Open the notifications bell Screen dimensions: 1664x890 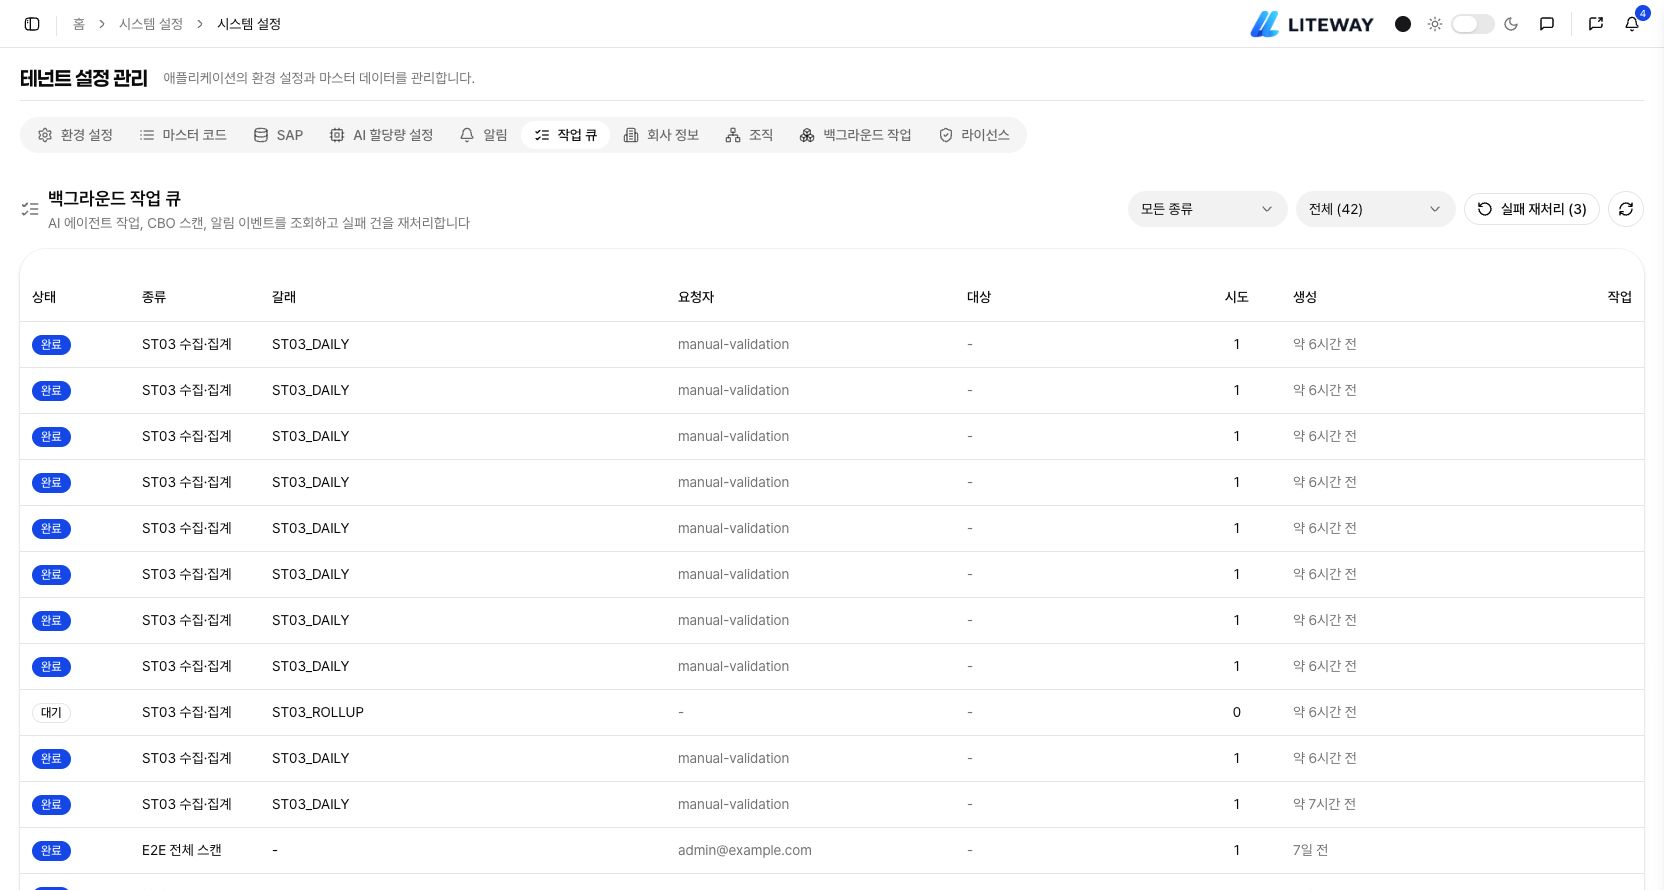click(1632, 24)
